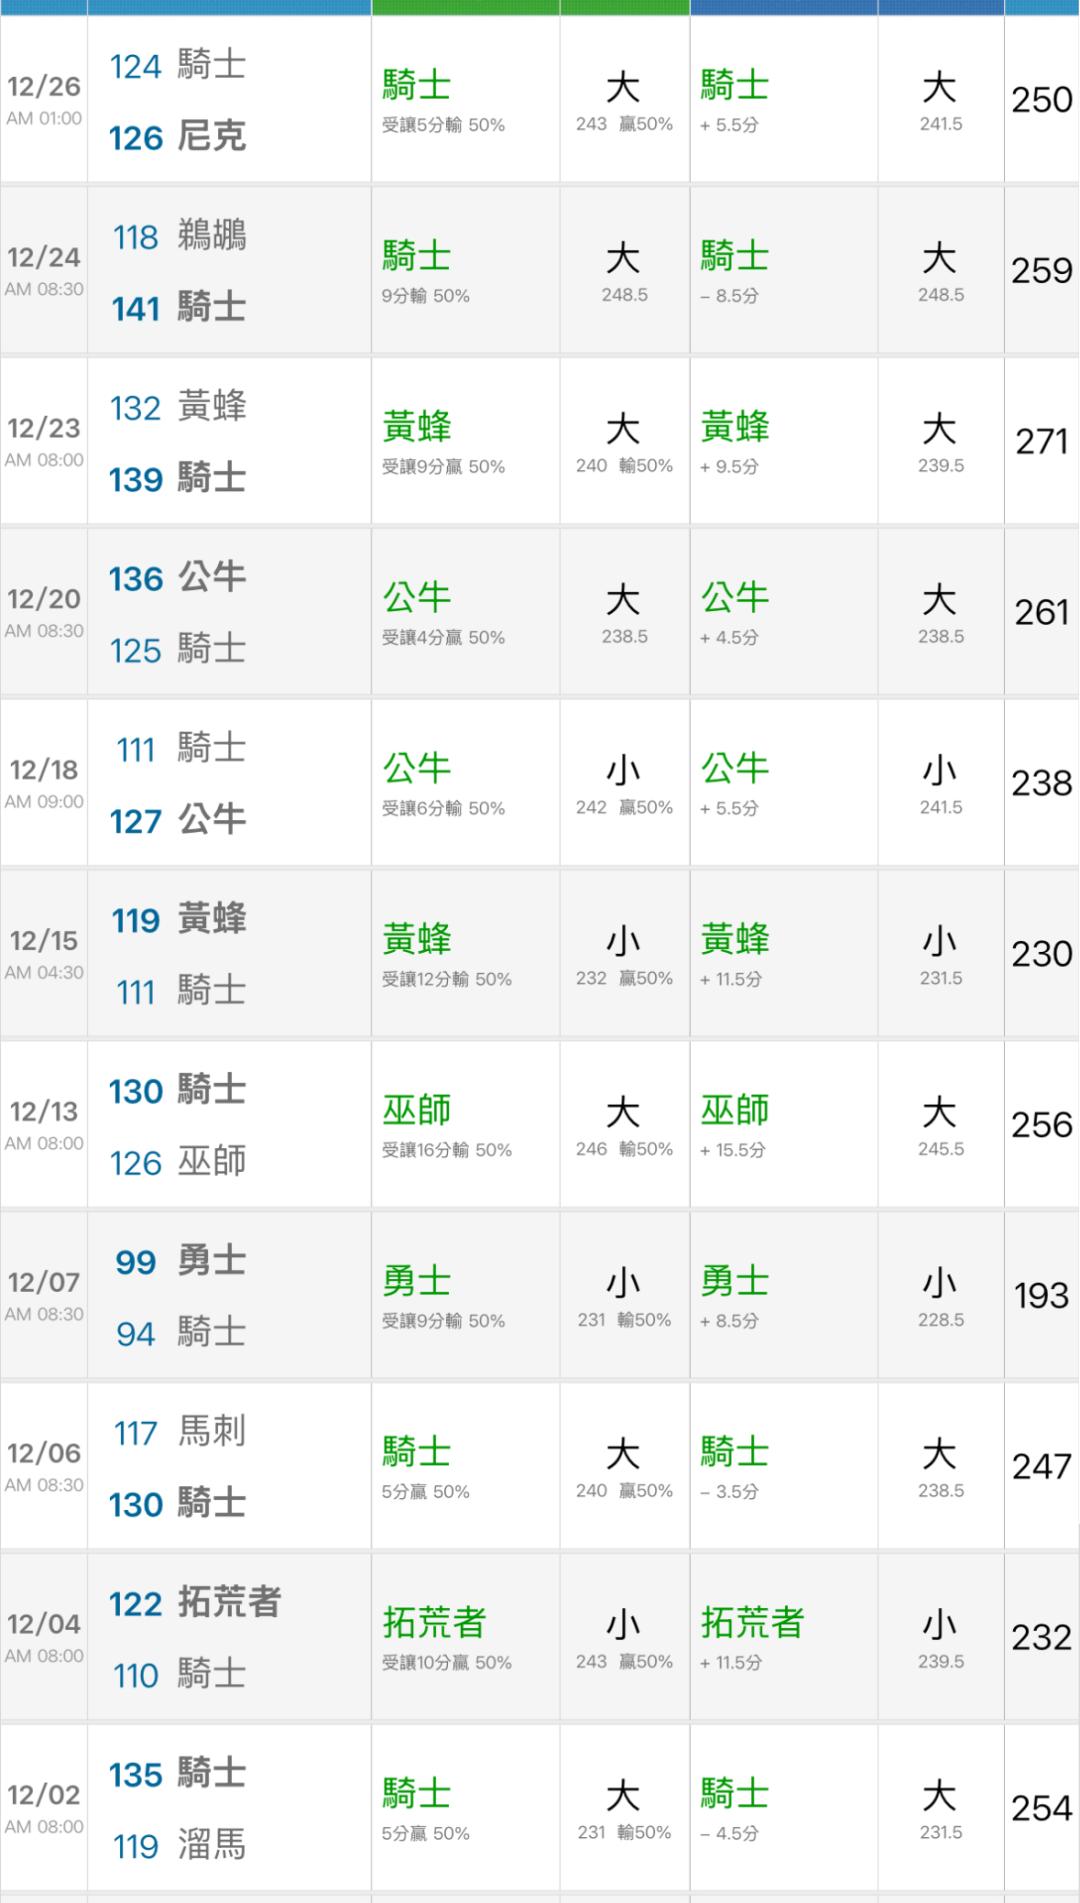Click the 12/02 game date cell
Viewport: 1080px width, 1903px height.
[44, 1808]
